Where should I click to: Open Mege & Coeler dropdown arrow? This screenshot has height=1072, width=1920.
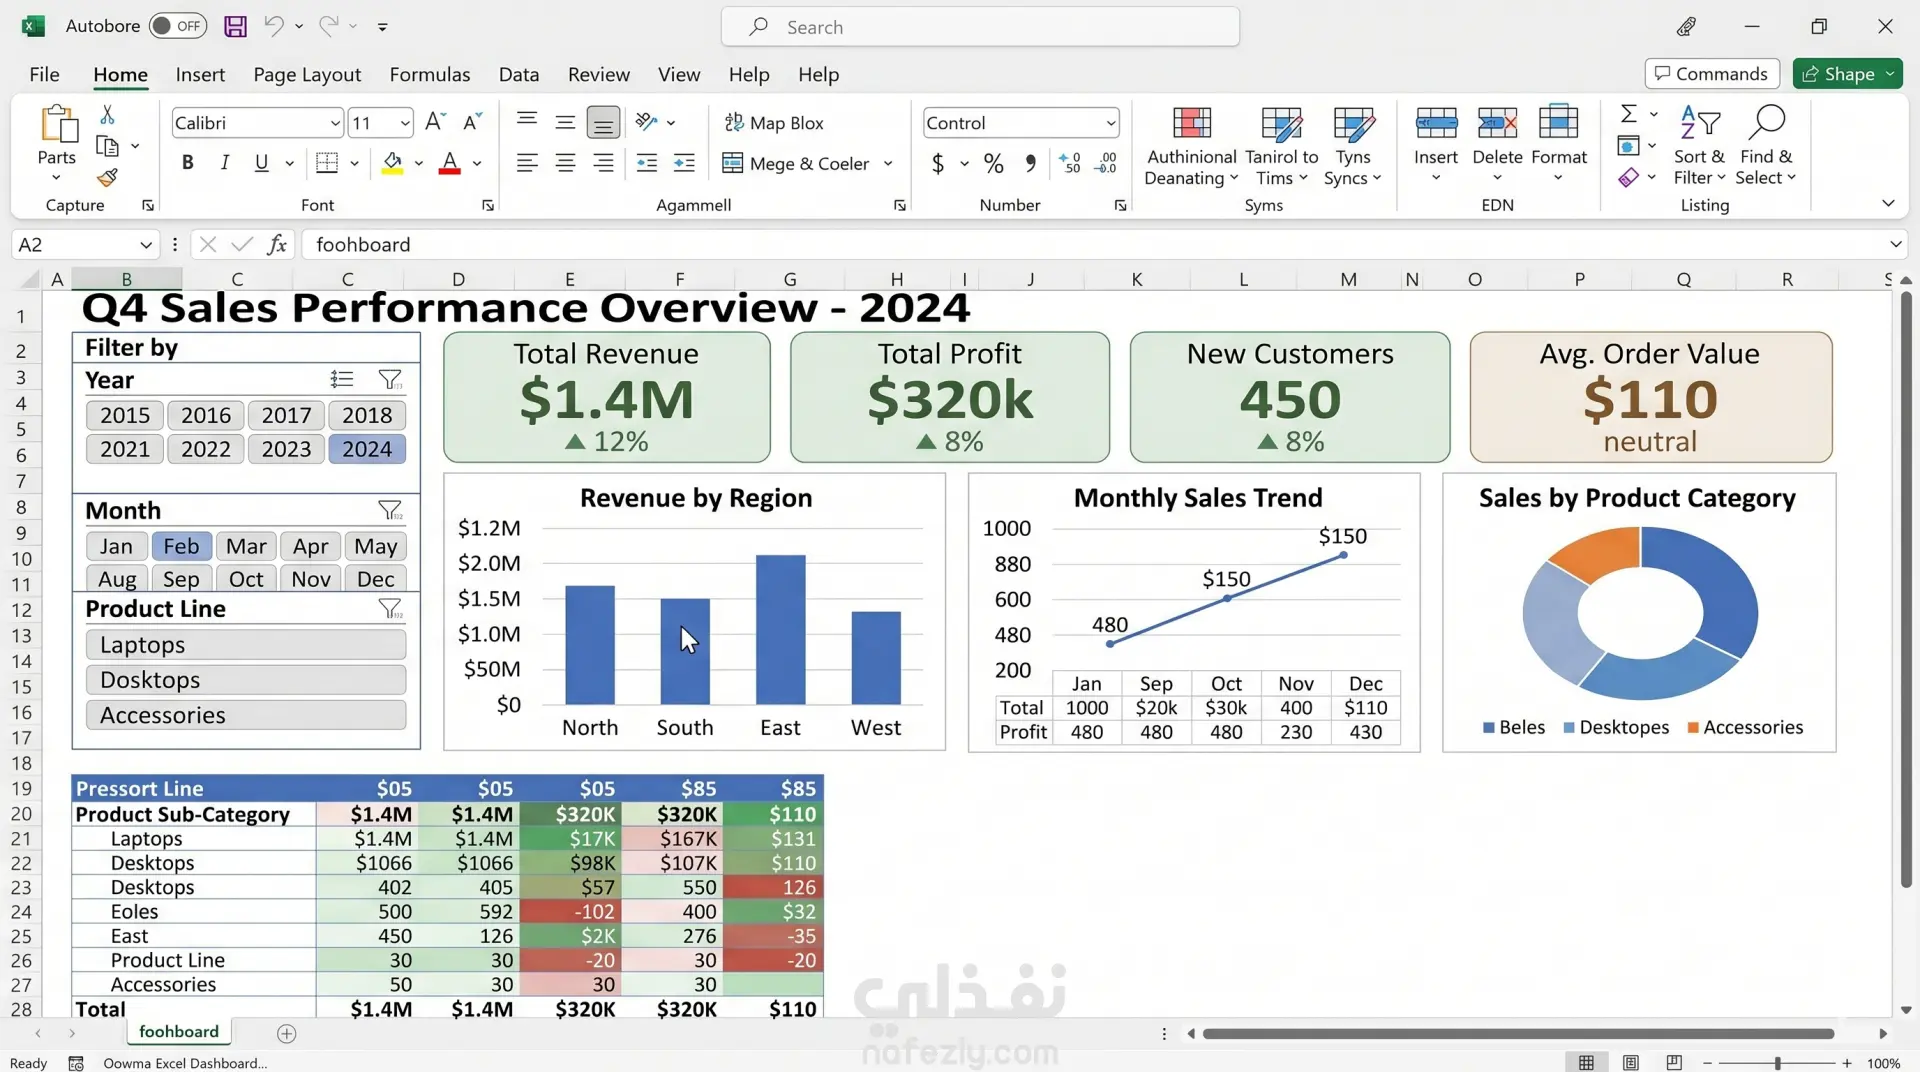[888, 163]
